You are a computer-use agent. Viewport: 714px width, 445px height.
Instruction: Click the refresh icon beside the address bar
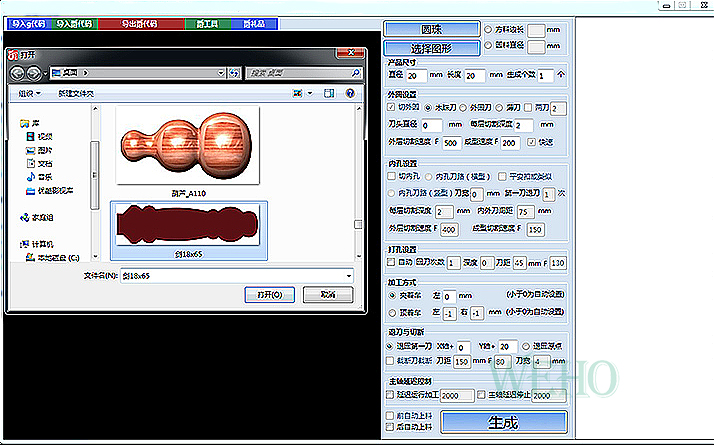tap(234, 73)
